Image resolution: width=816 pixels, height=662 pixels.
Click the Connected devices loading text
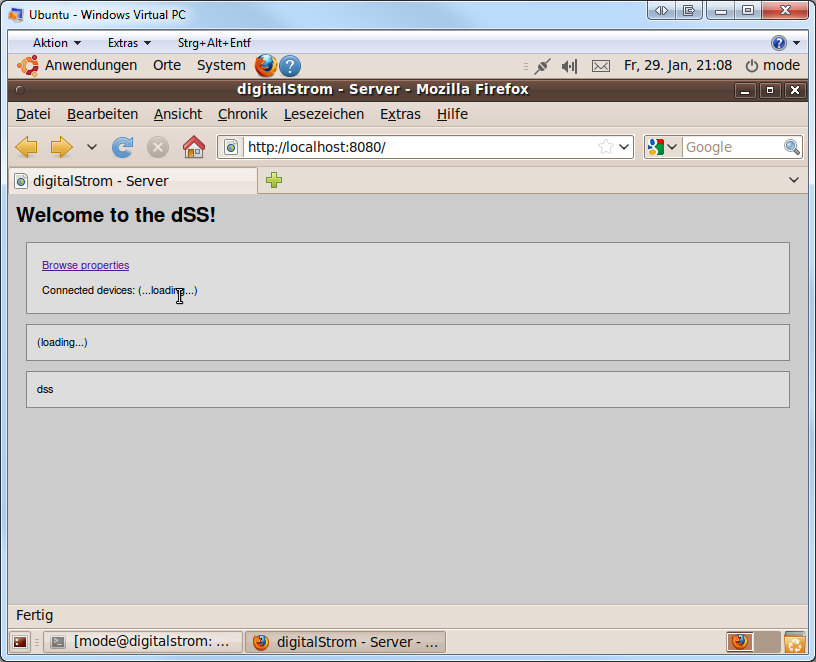pos(120,290)
